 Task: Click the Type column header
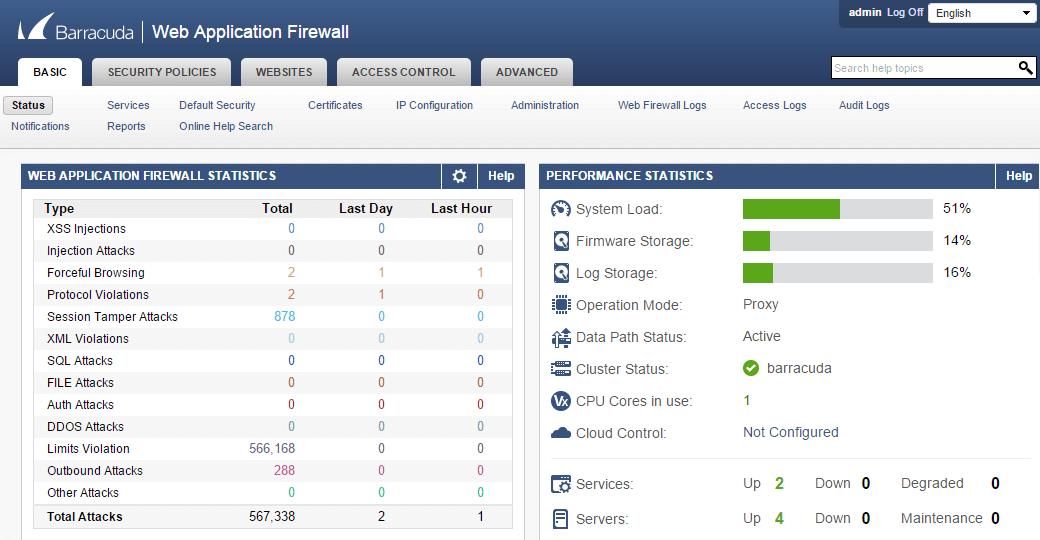(x=59, y=208)
